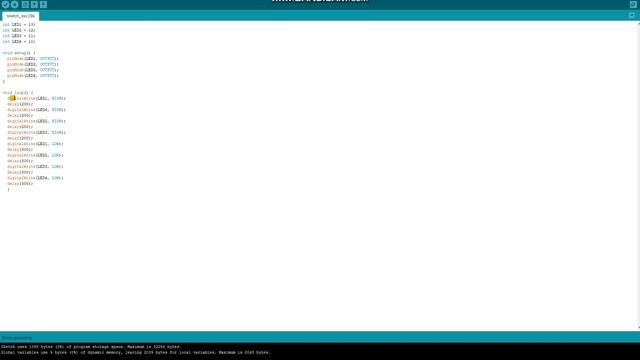Open the Serial Monitor icon
Screen dimensions: 640x360
pyautogui.click(x=633, y=4)
